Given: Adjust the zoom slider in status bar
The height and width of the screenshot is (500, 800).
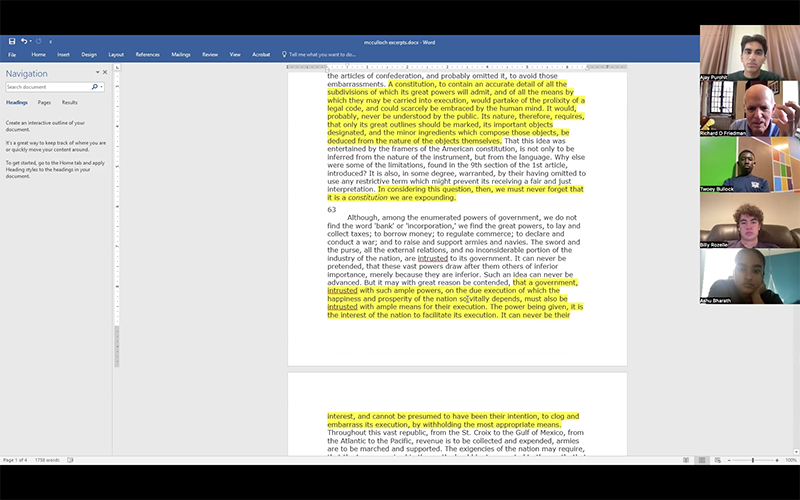Looking at the screenshot, I should pyautogui.click(x=752, y=460).
